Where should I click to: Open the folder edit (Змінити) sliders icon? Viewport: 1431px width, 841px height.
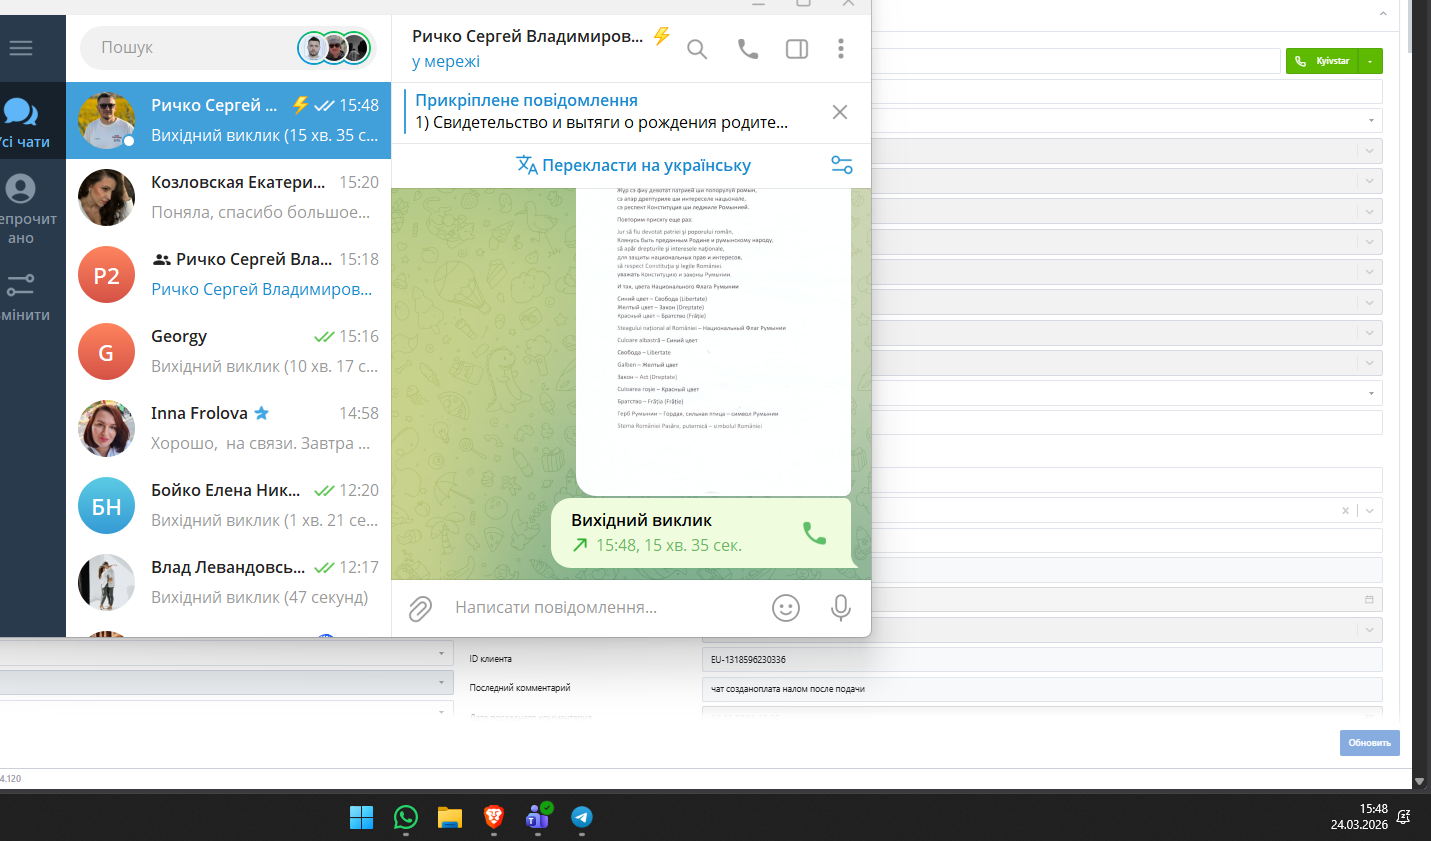(21, 297)
